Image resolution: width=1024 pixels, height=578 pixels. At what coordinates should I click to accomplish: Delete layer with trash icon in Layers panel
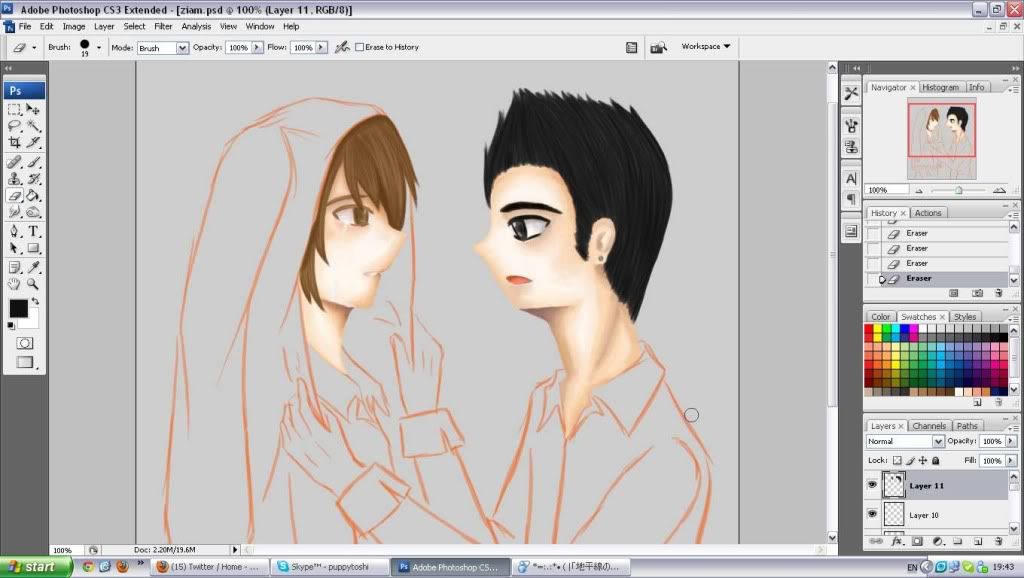(999, 541)
